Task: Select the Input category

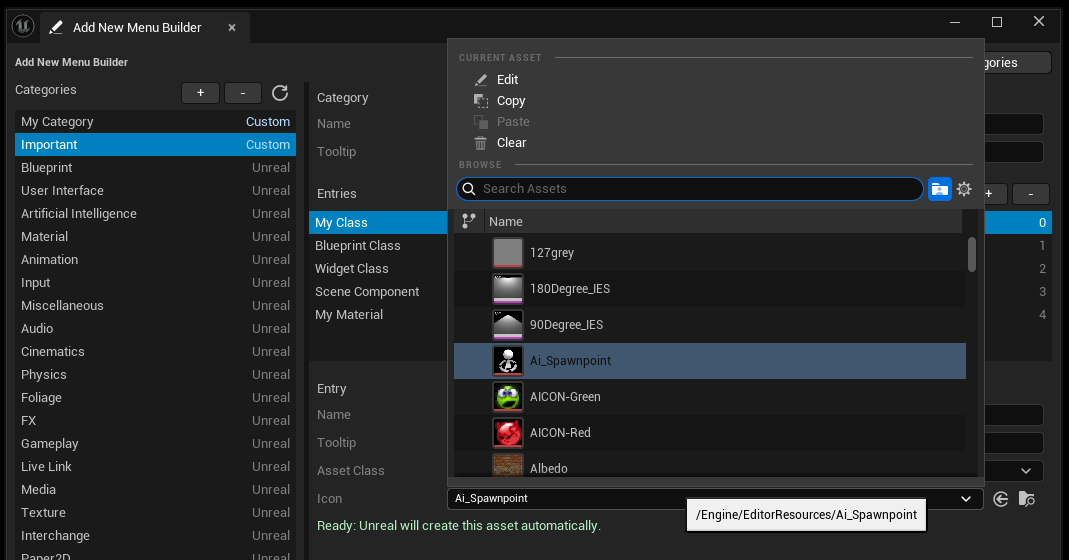Action: coord(155,283)
